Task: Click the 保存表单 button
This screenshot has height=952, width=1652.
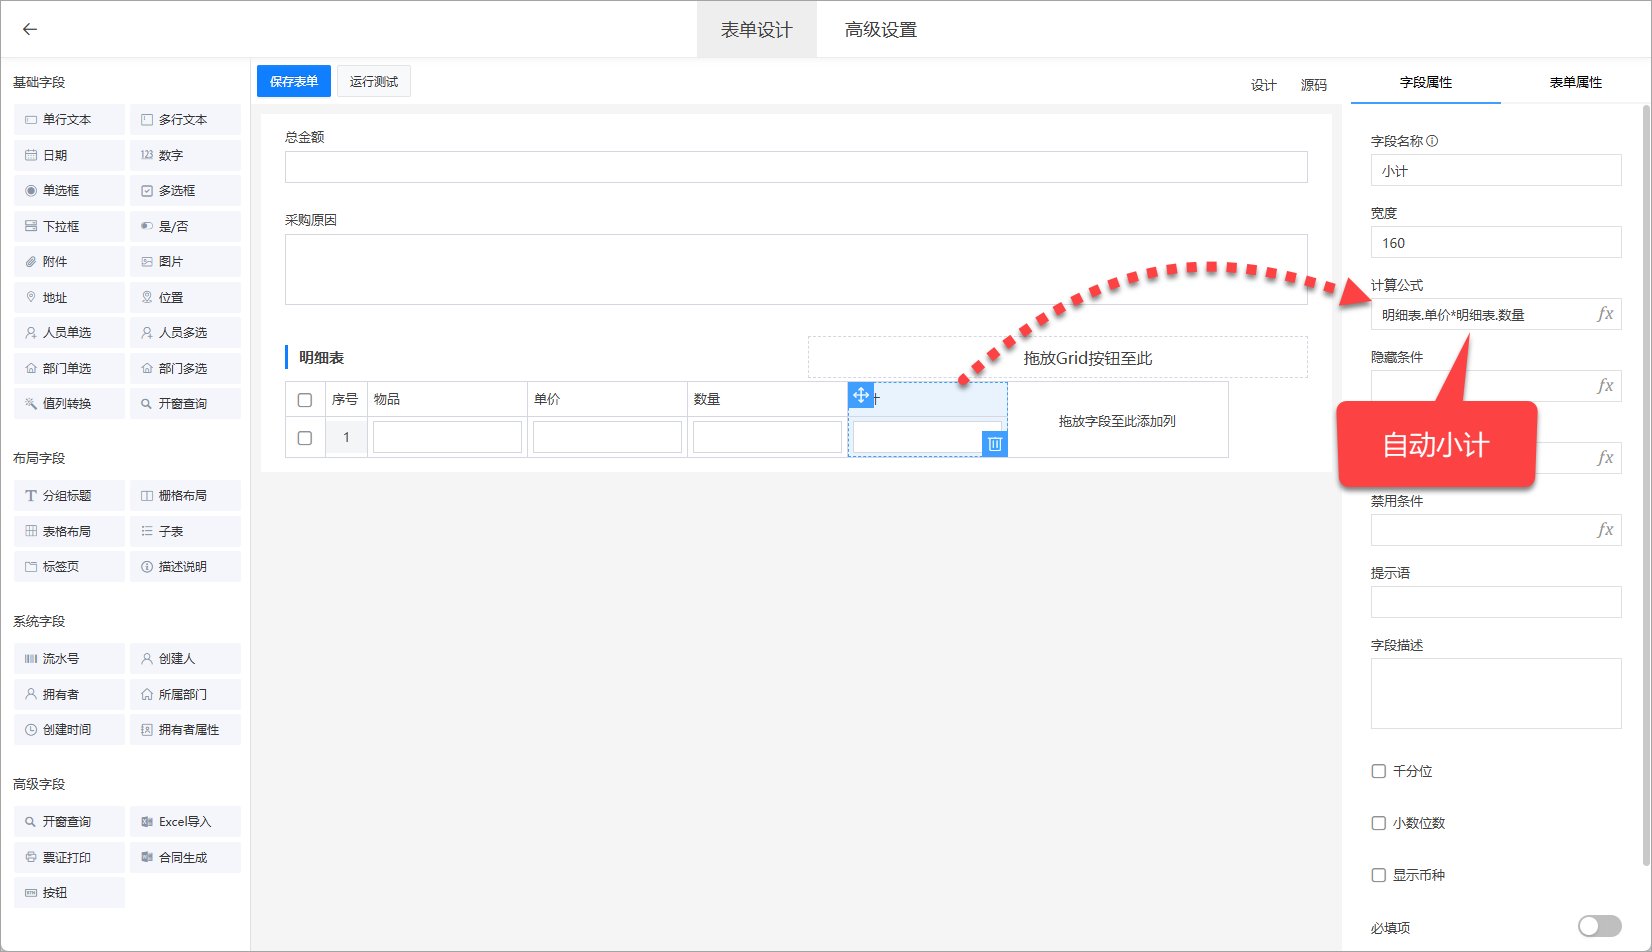Action: click(294, 82)
